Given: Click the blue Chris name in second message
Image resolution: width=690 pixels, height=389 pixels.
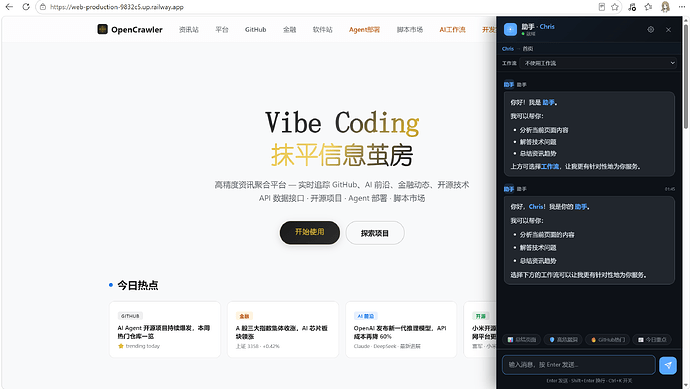Looking at the screenshot, I should (536, 206).
